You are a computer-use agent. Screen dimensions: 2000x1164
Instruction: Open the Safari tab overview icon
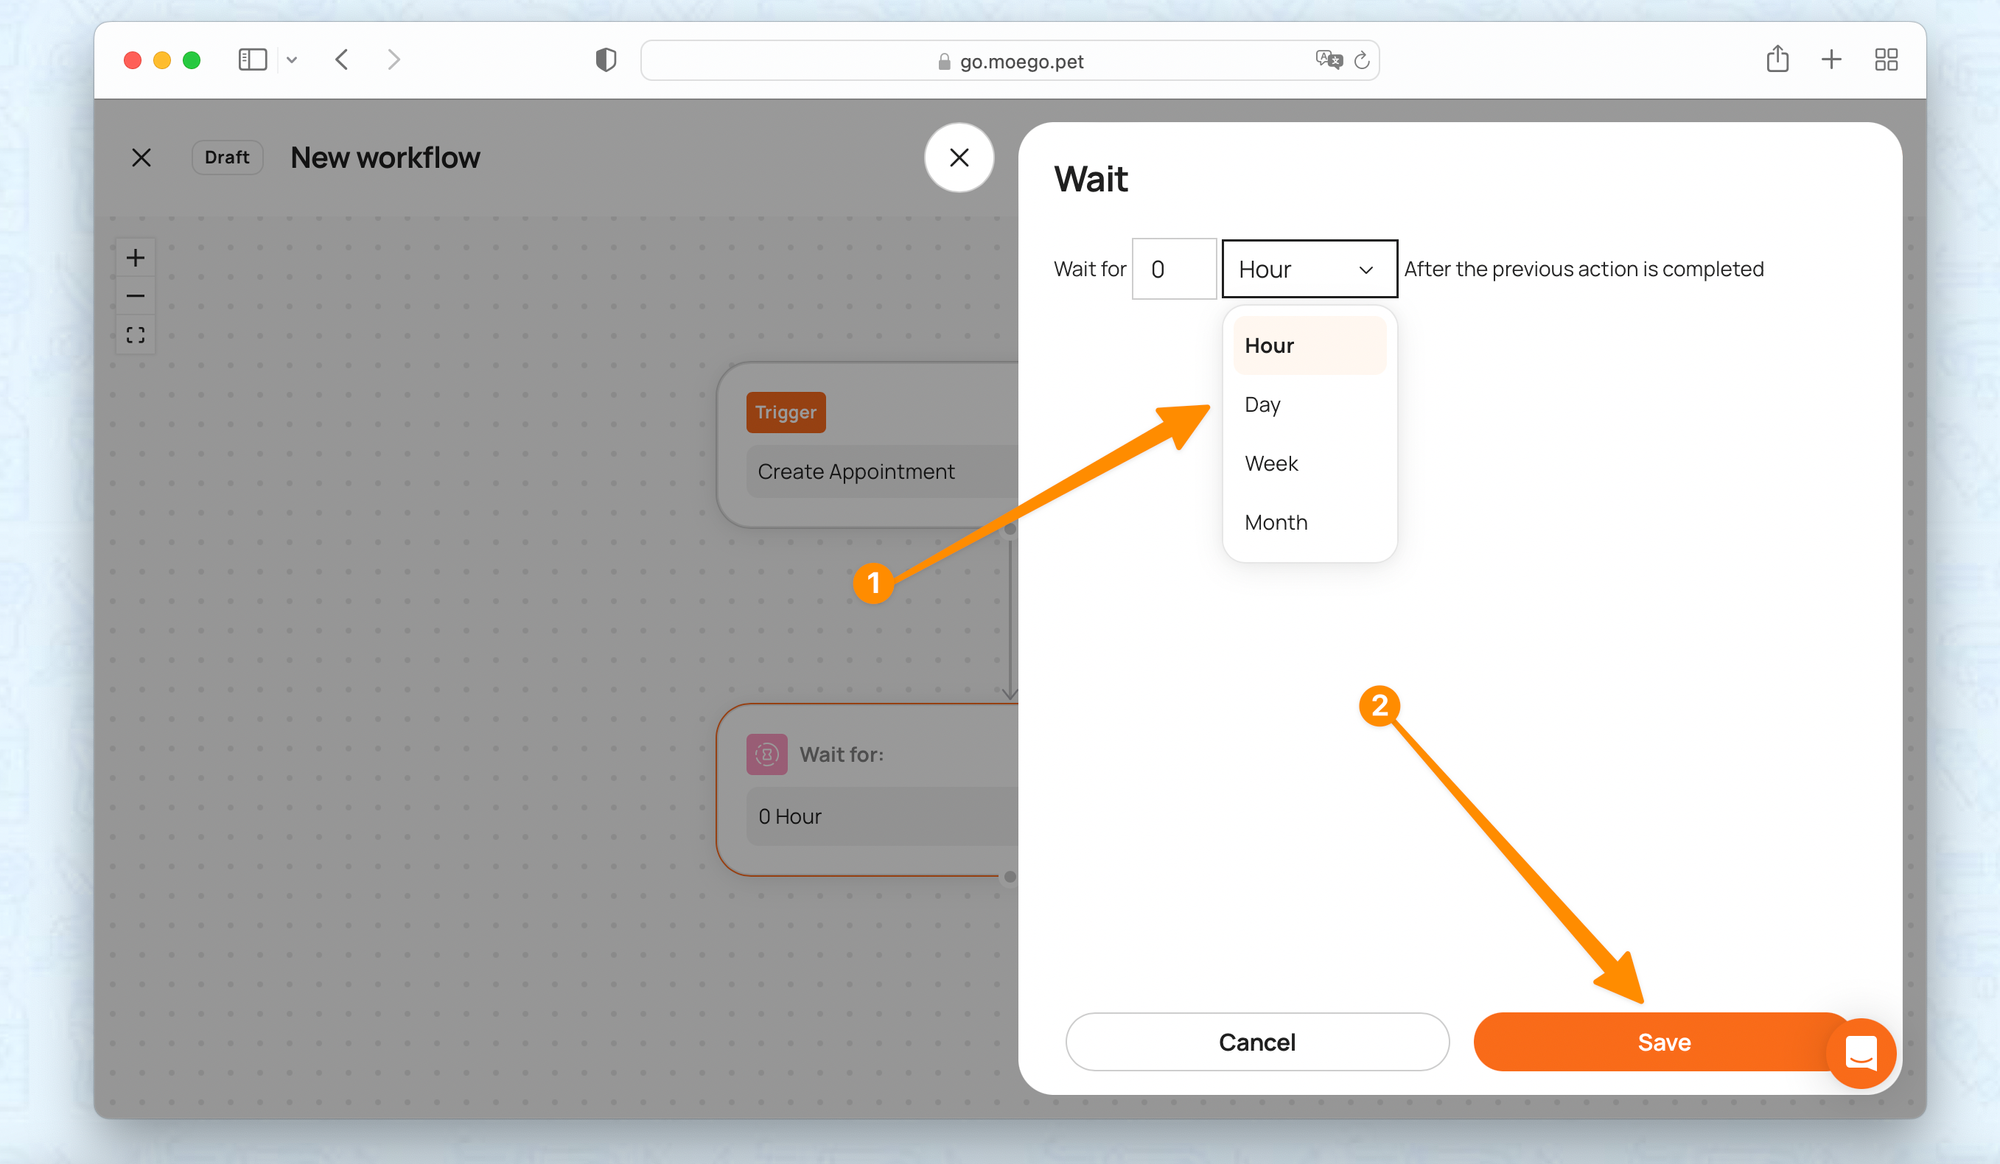pos(1886,60)
